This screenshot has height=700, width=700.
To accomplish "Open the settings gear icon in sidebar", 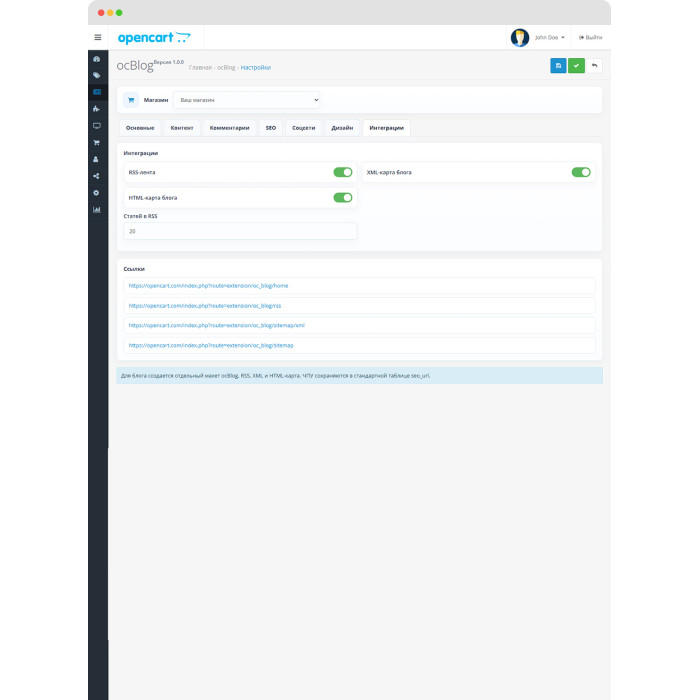I will tap(96, 193).
